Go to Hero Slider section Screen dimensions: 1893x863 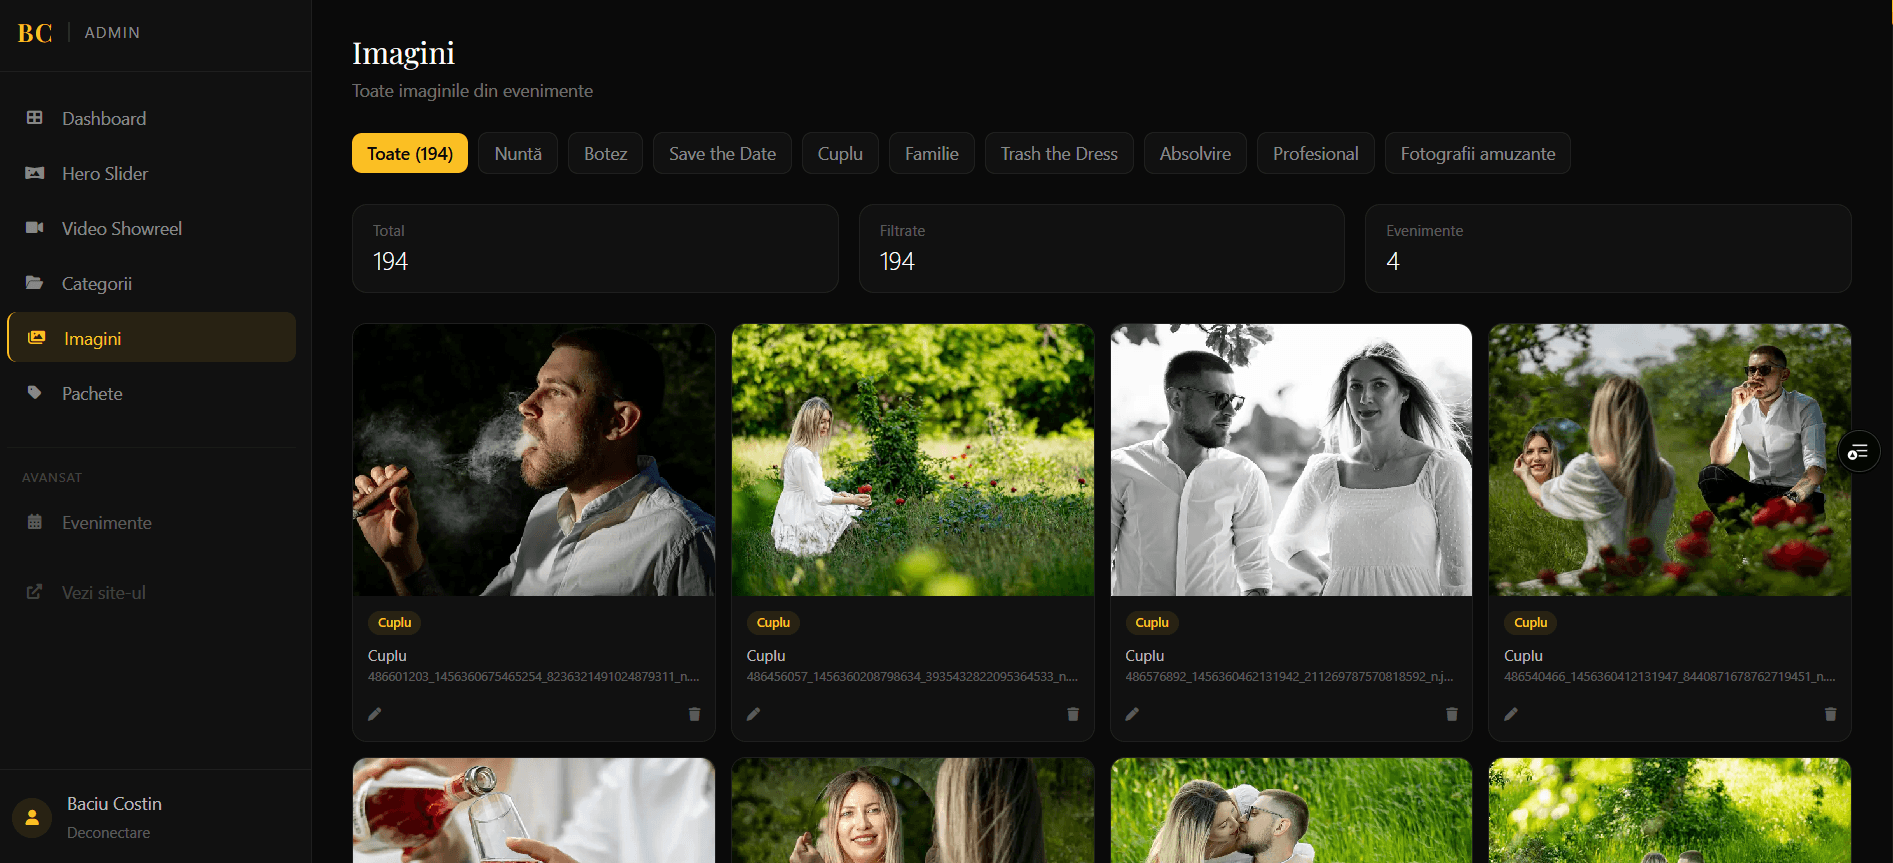[152, 173]
